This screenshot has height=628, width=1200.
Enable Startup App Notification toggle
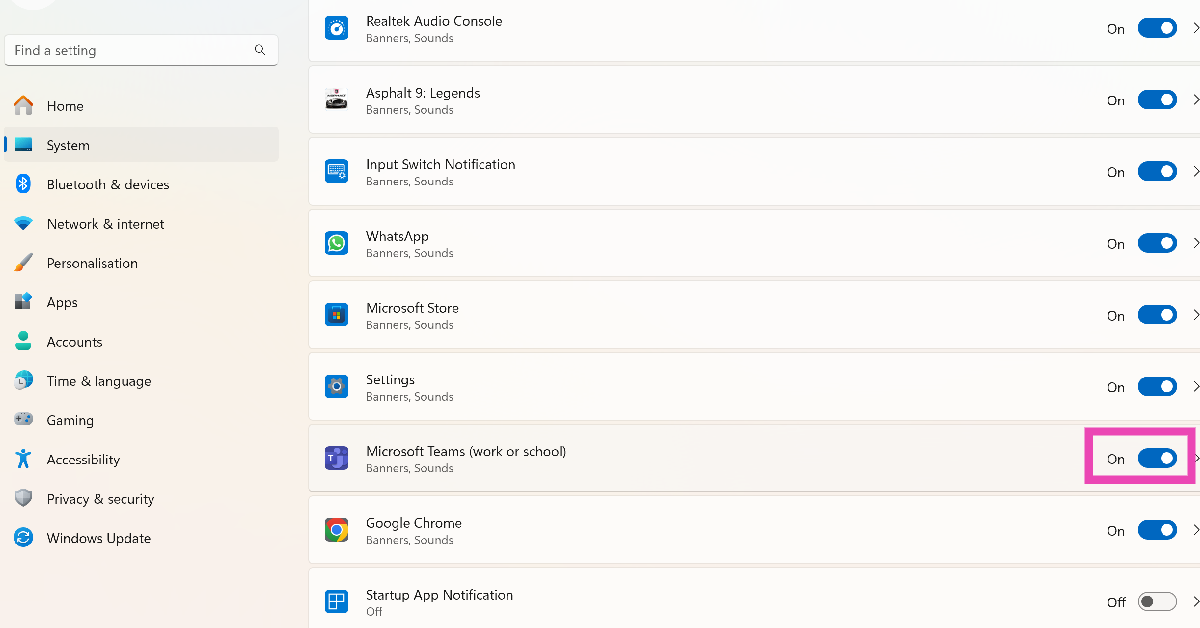[1157, 602]
